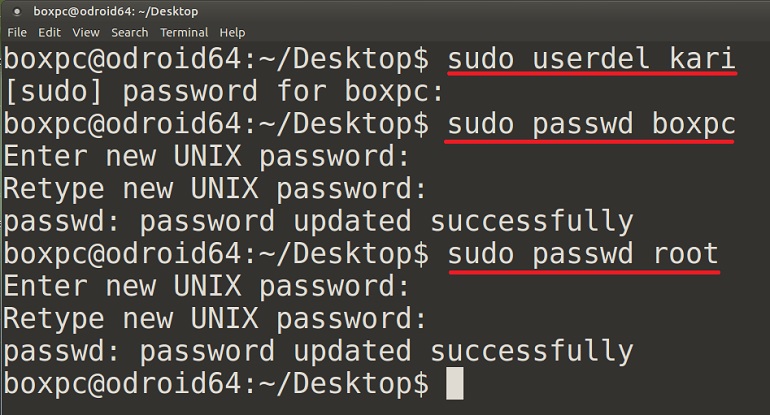Screen dimensions: 770x415
Task: Open the Search menu
Action: coord(130,32)
